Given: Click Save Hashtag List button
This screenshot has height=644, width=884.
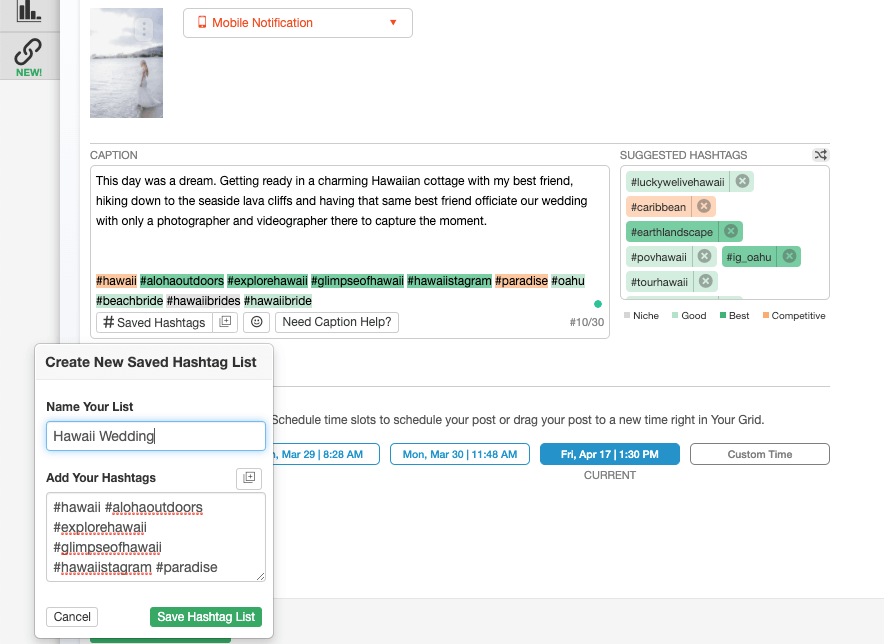Looking at the screenshot, I should (x=206, y=617).
